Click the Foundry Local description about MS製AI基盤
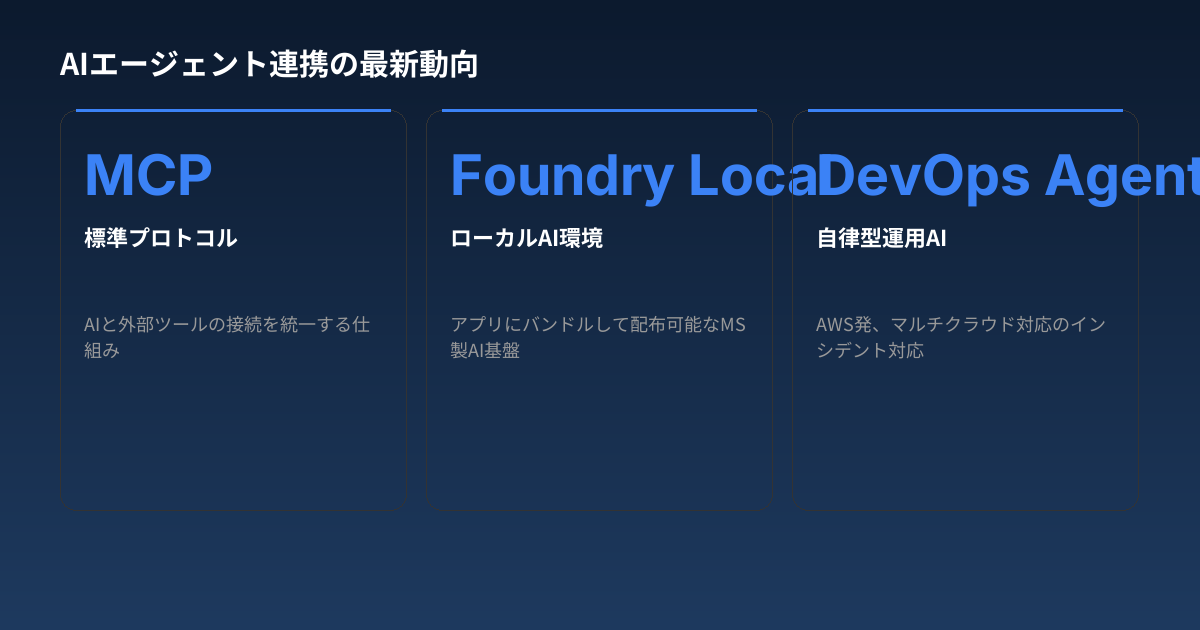The height and width of the screenshot is (630, 1200). (598, 337)
